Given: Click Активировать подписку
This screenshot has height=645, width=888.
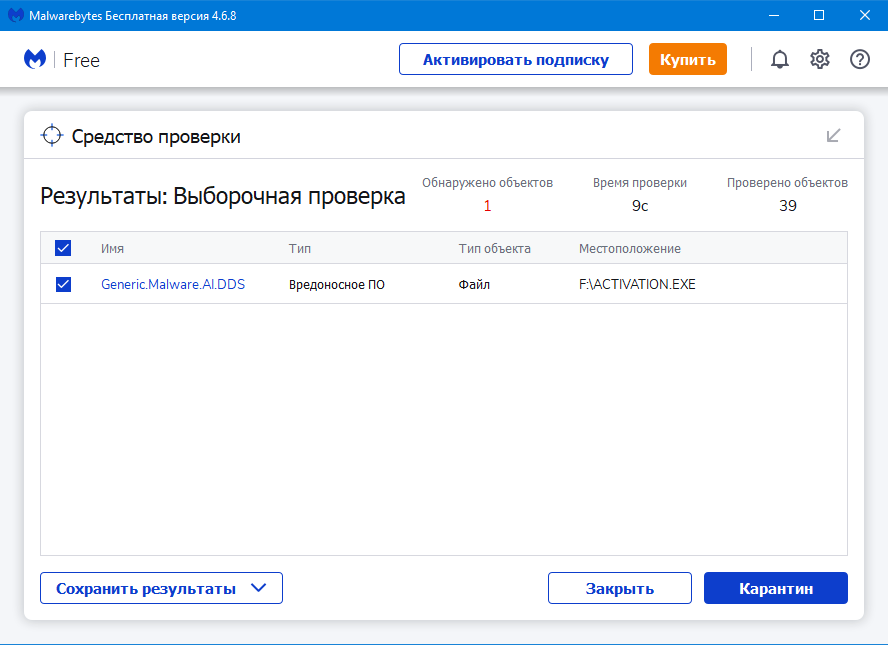Looking at the screenshot, I should (x=515, y=59).
